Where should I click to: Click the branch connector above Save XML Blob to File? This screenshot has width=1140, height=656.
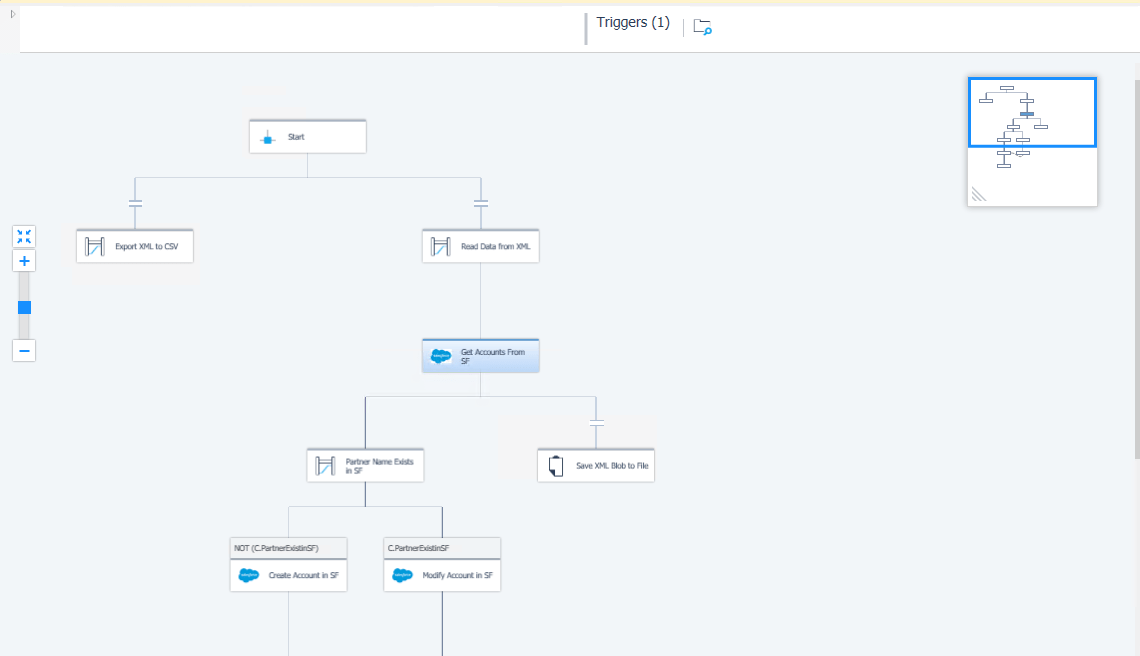596,423
